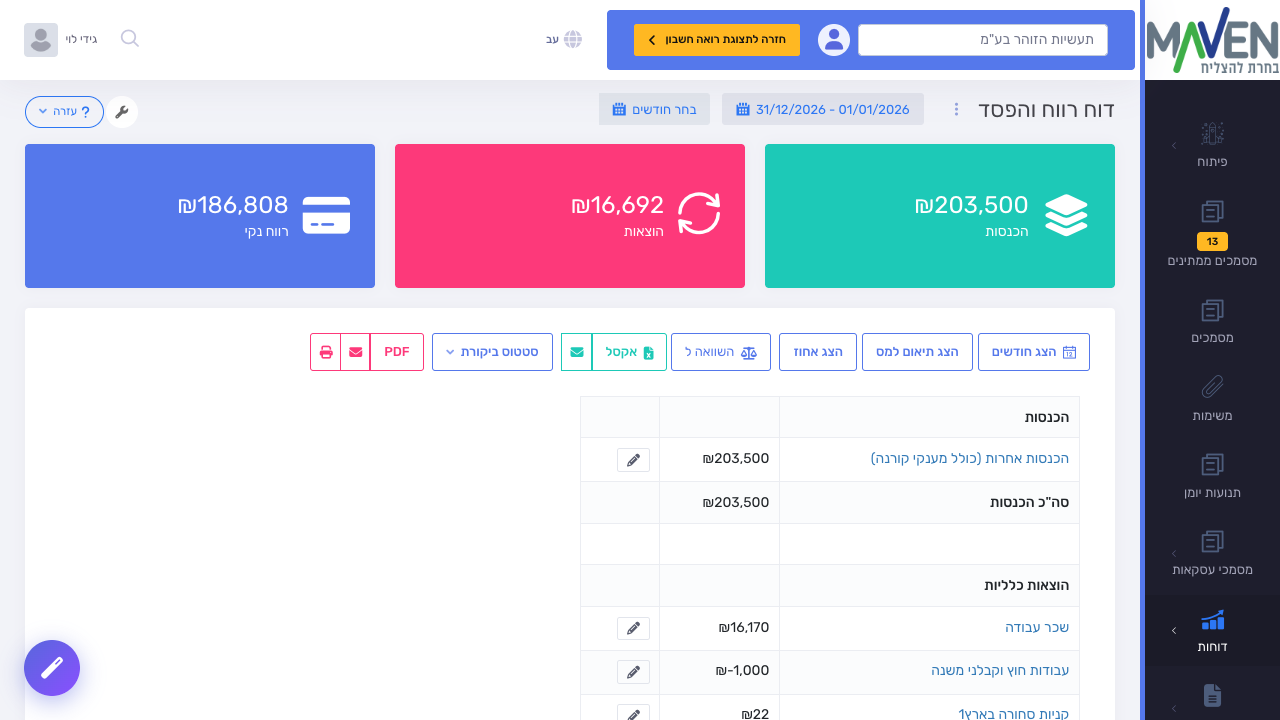
Task: Click the PDF export button
Action: [x=397, y=352]
